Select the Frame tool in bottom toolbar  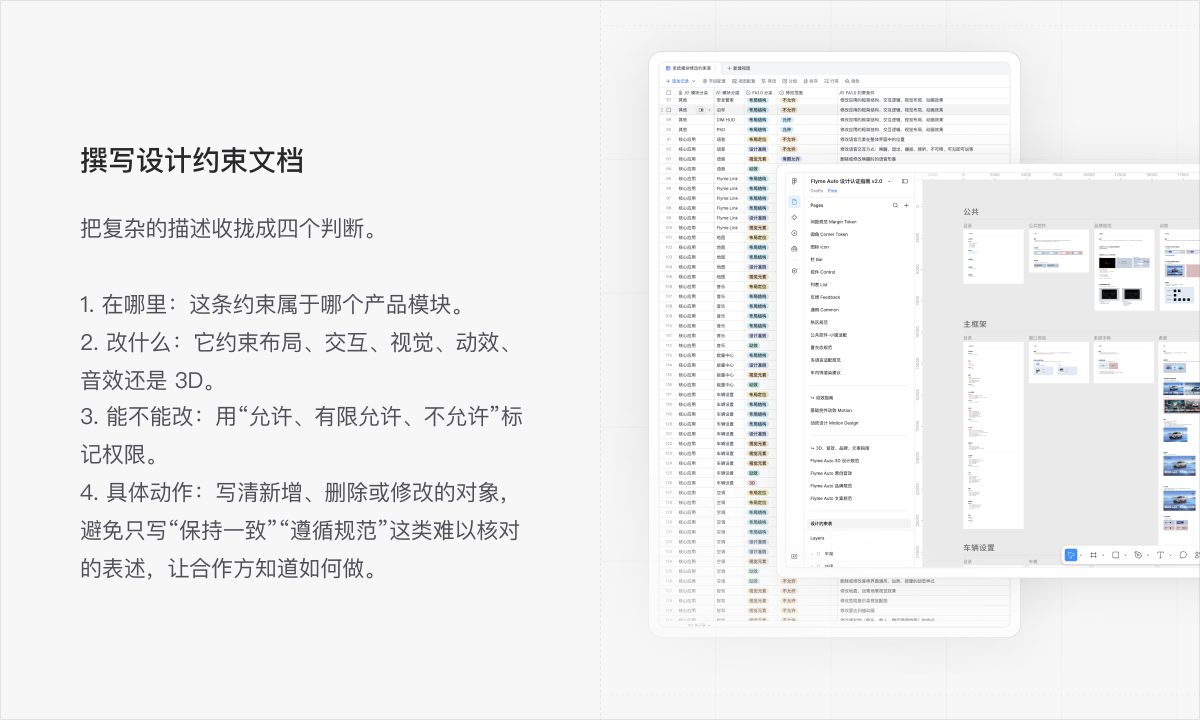tap(1093, 555)
